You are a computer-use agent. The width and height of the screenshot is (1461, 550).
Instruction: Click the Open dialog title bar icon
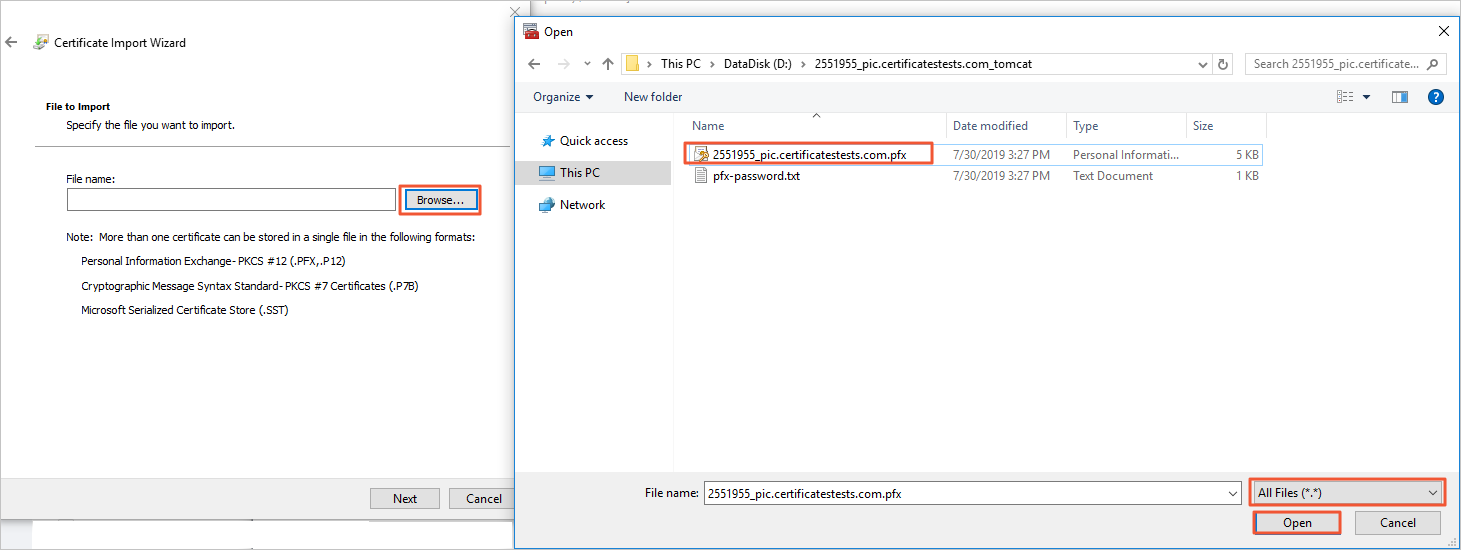tap(532, 32)
